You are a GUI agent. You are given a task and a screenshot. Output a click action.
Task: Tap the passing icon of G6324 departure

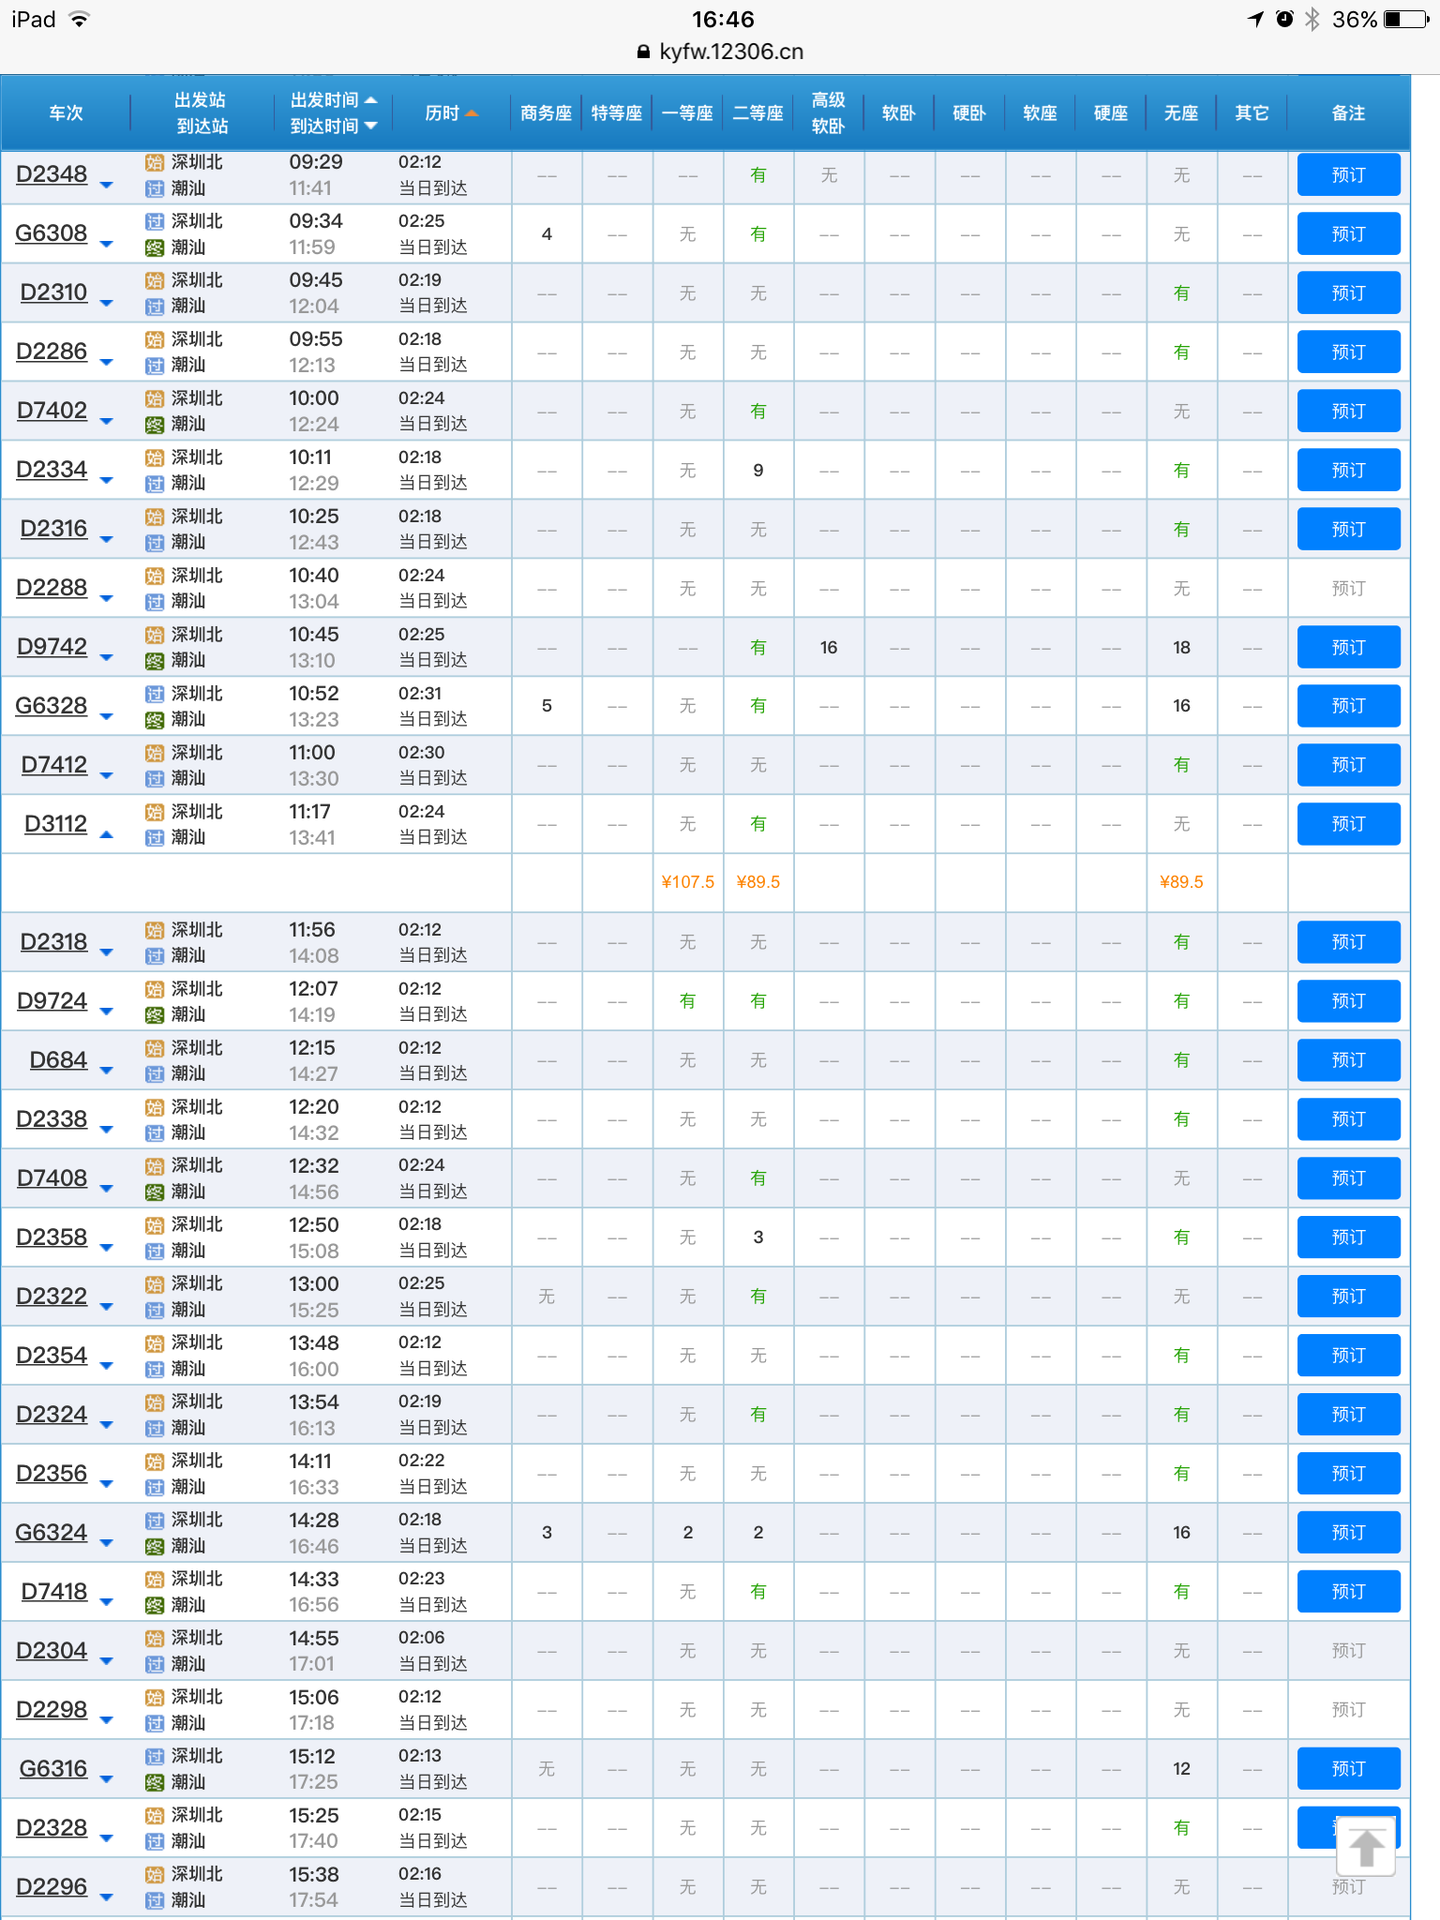tap(154, 1521)
